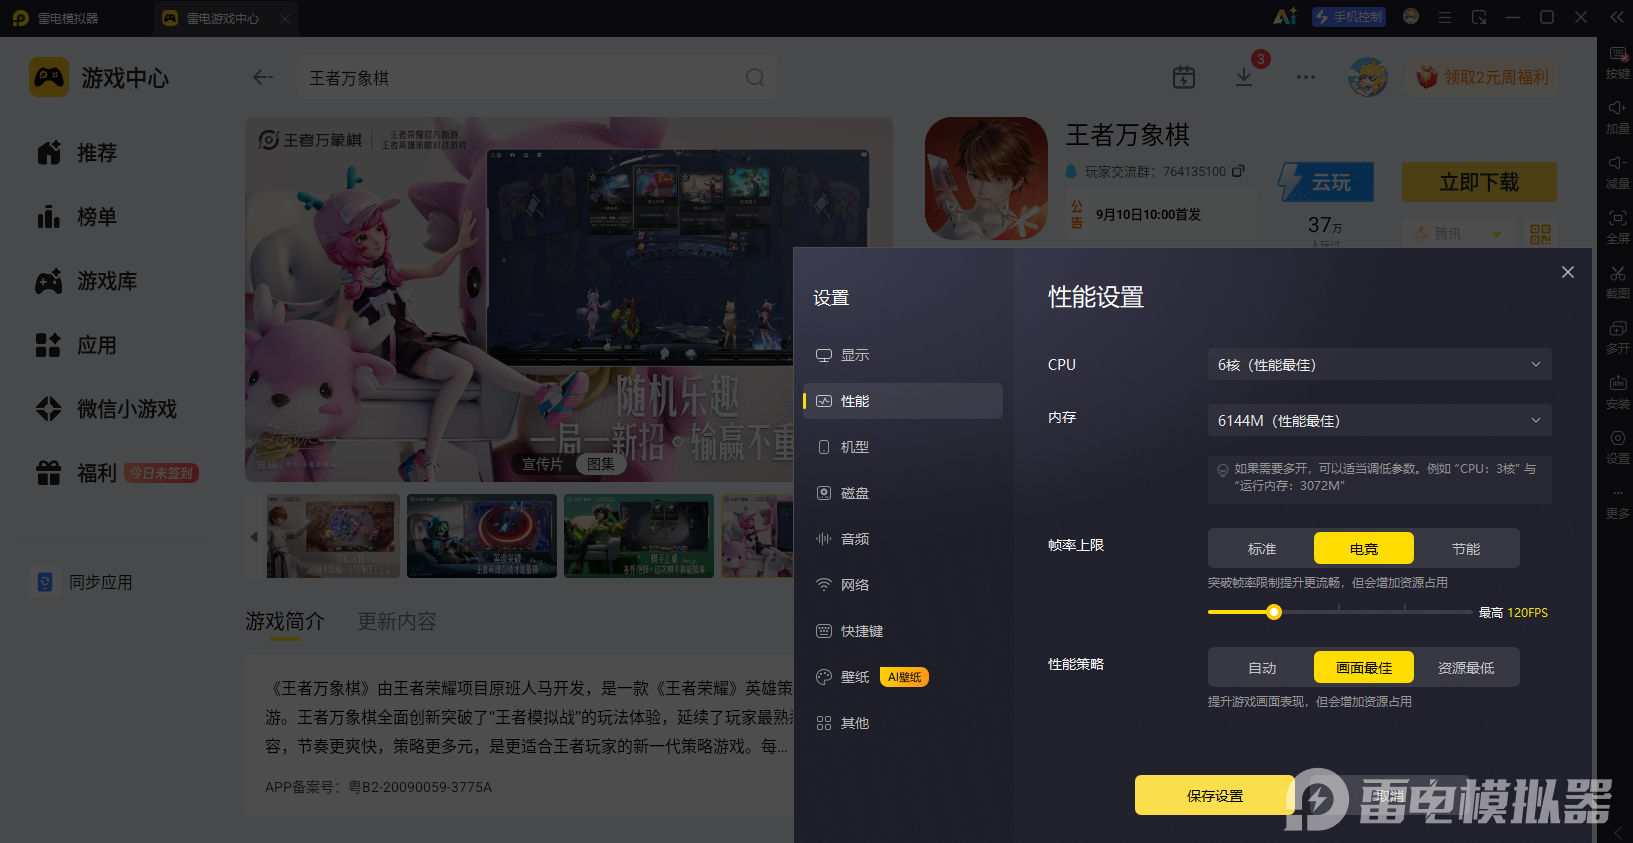Open 推荐 in game center sidebar
This screenshot has width=1633, height=843.
click(78, 153)
